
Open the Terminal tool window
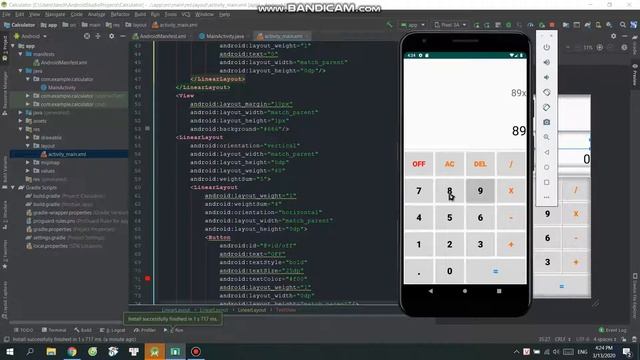[54, 330]
